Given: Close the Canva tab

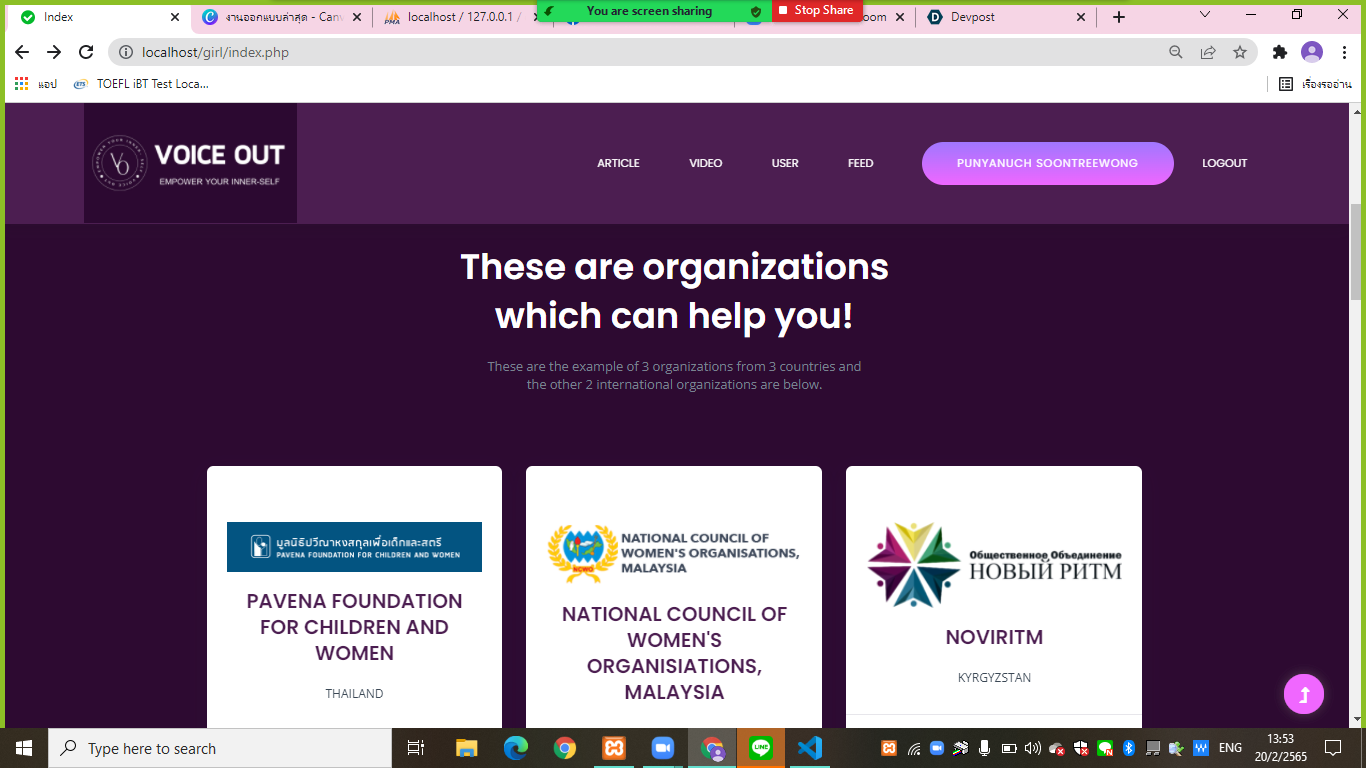Looking at the screenshot, I should [357, 17].
